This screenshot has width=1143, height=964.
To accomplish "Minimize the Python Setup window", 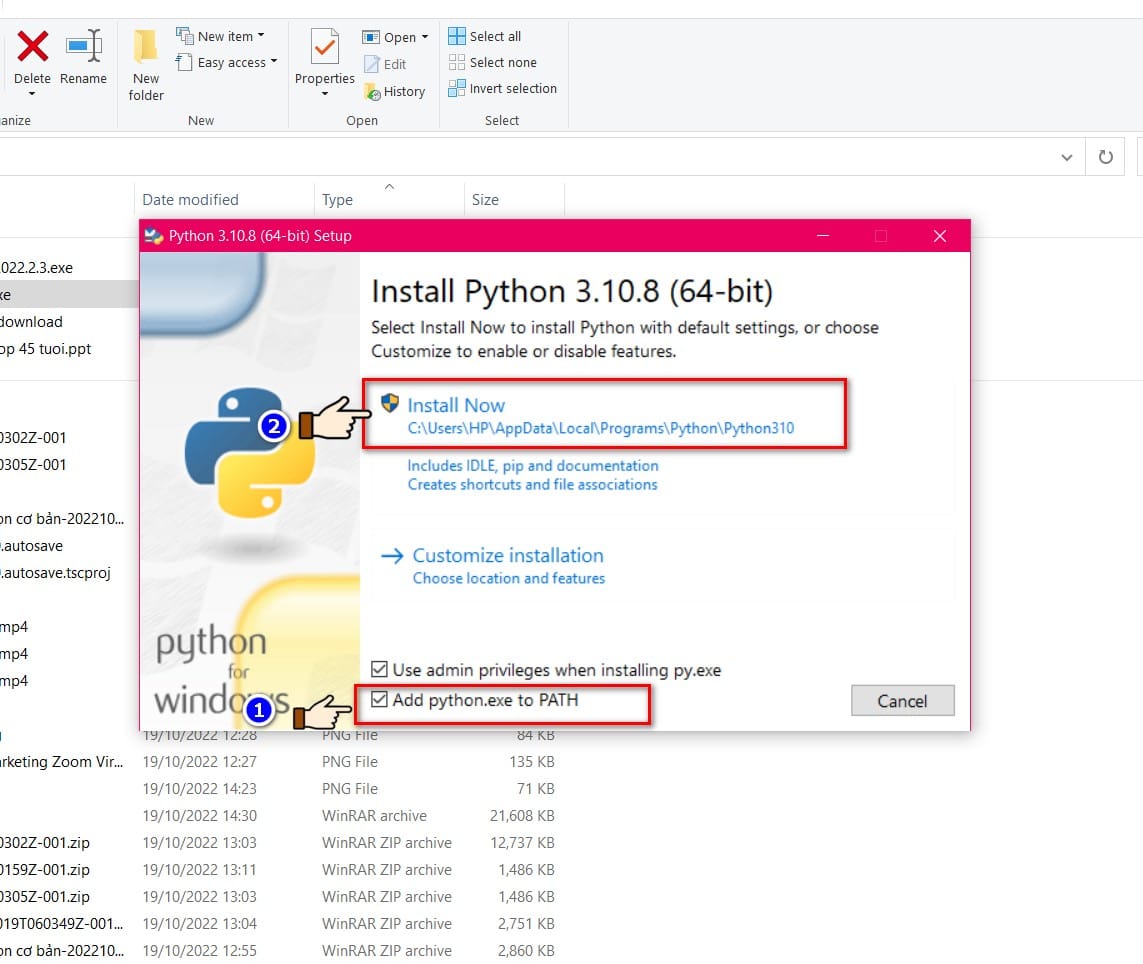I will pyautogui.click(x=823, y=236).
